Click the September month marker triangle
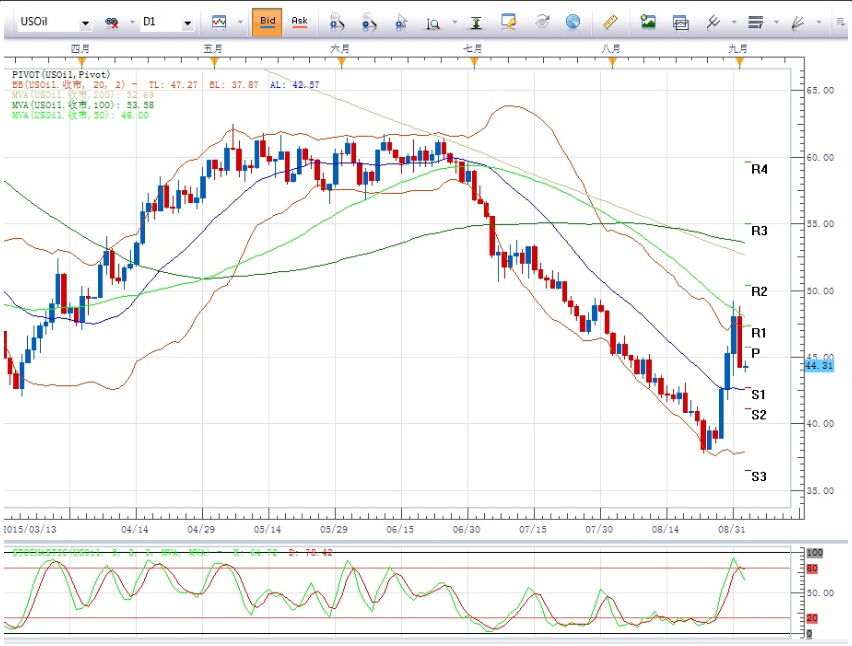852x646 pixels. point(740,62)
